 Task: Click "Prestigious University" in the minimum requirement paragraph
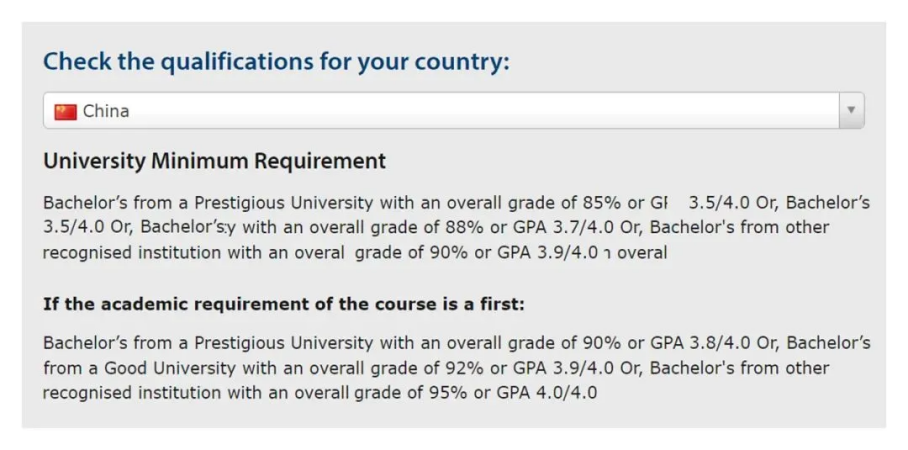click(x=284, y=203)
